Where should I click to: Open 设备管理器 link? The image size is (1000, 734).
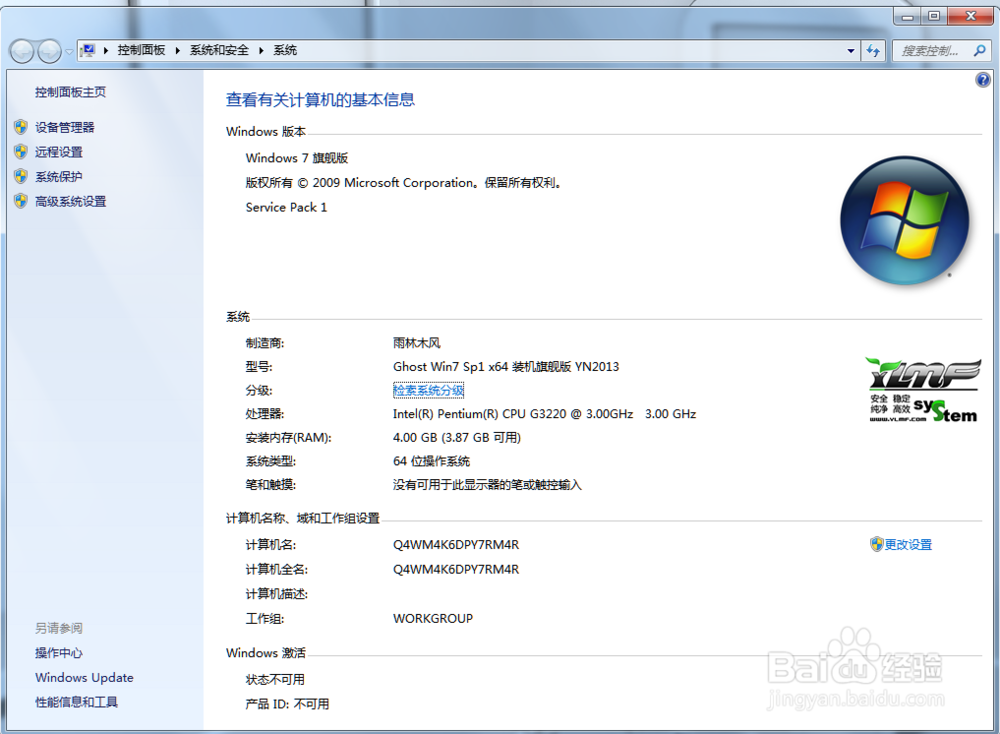click(x=64, y=128)
